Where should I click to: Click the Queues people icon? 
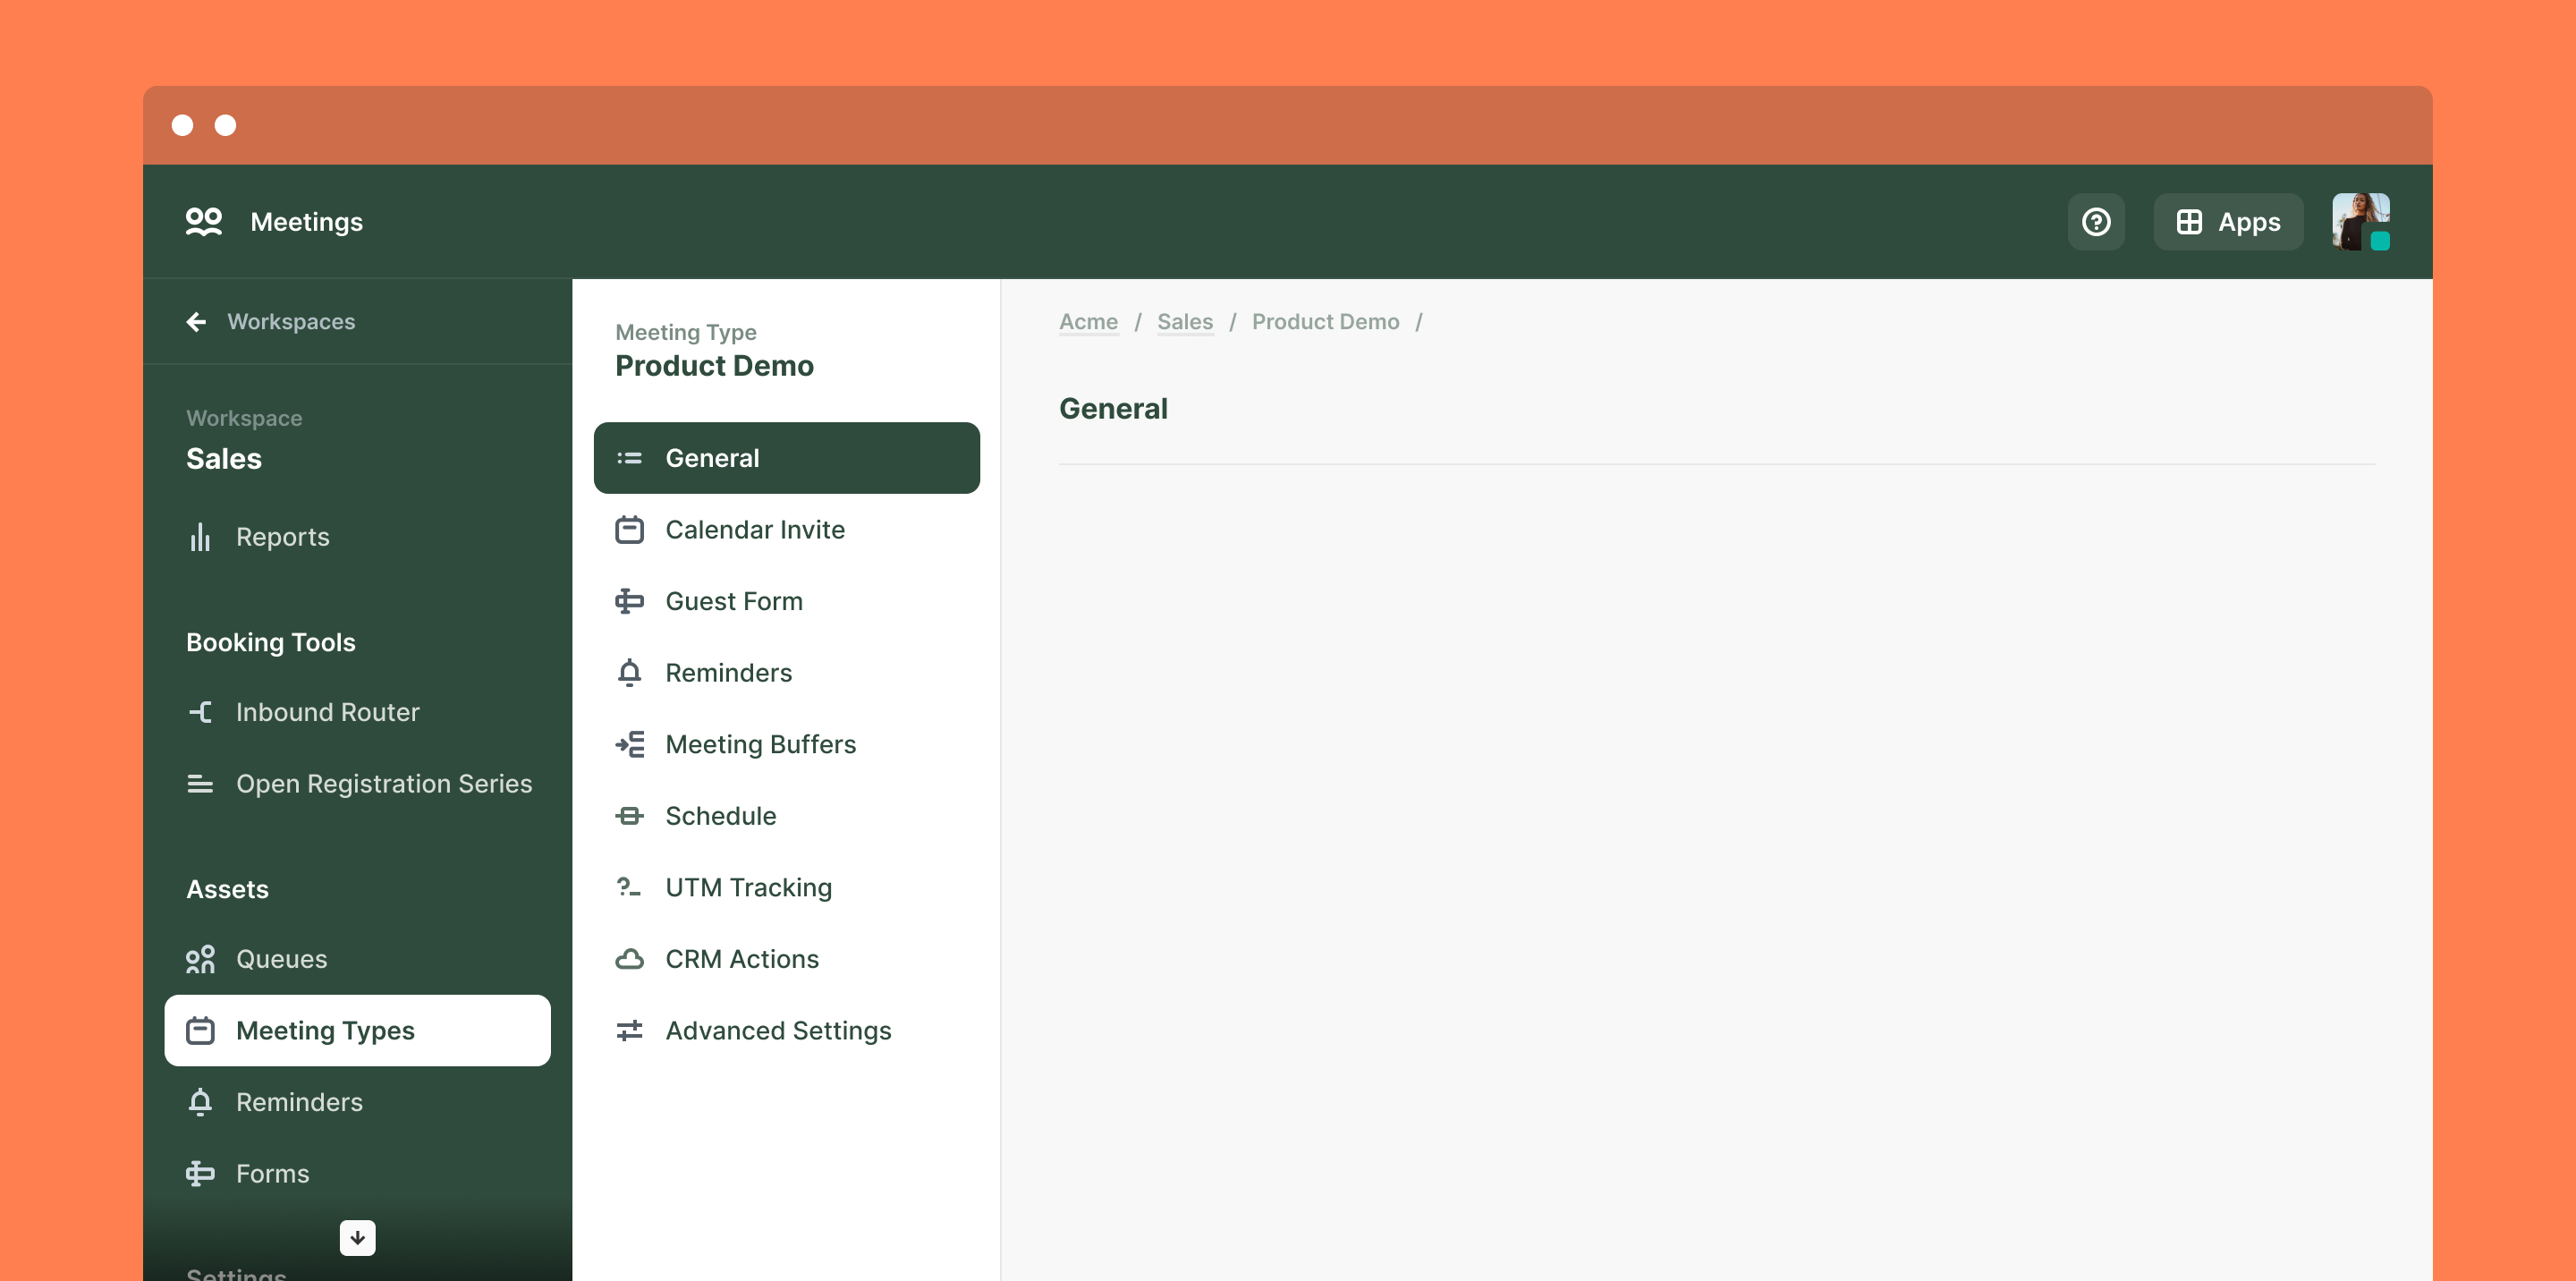200,959
